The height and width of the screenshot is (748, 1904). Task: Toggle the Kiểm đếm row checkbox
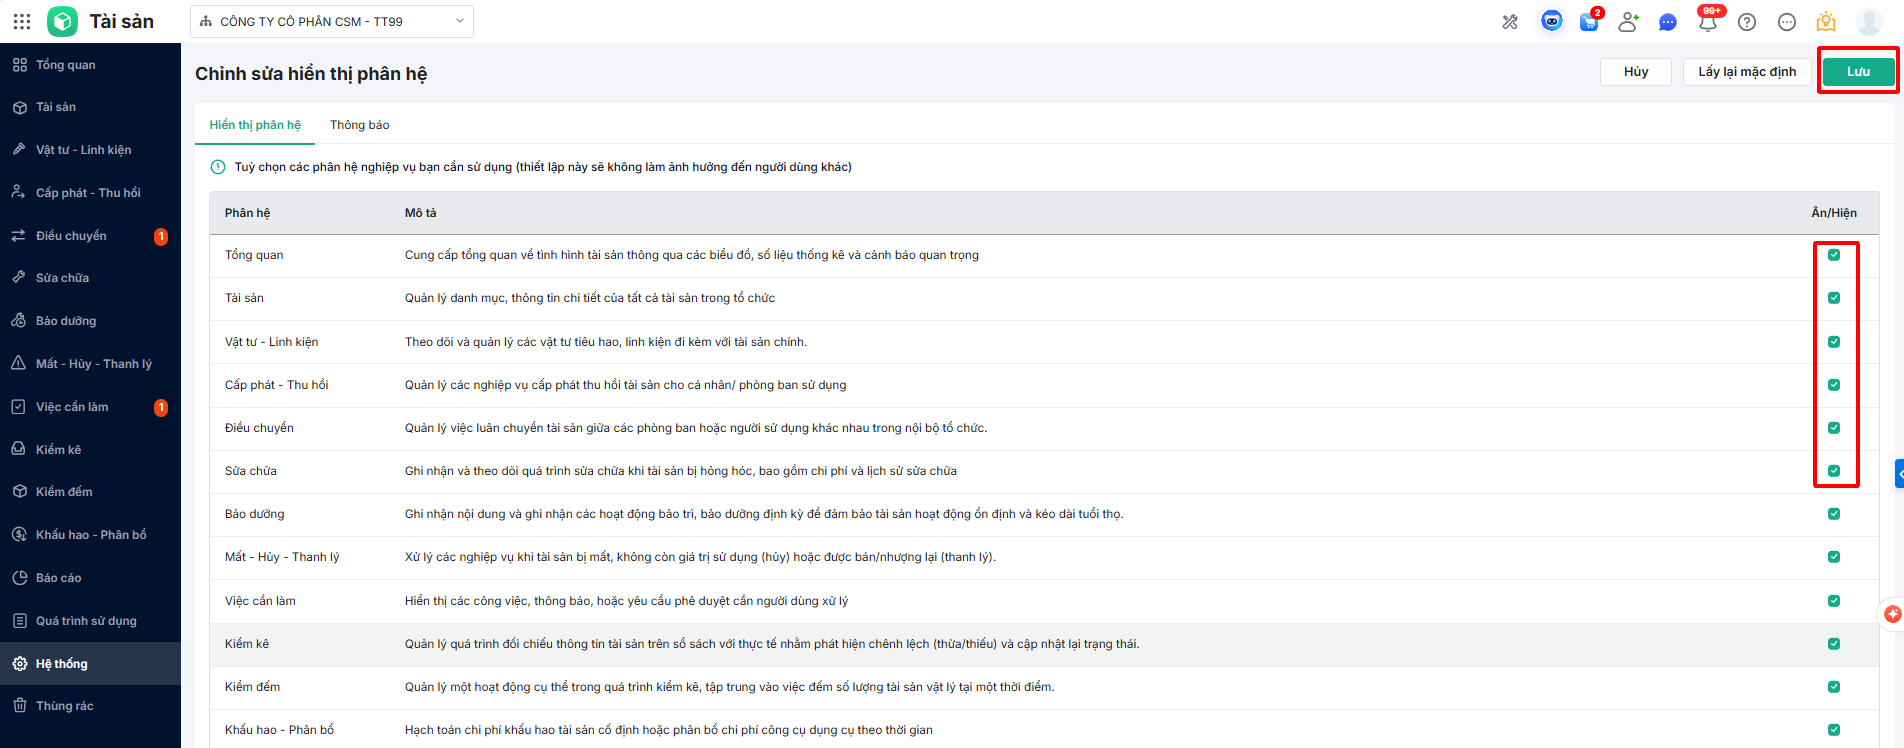coord(1834,687)
